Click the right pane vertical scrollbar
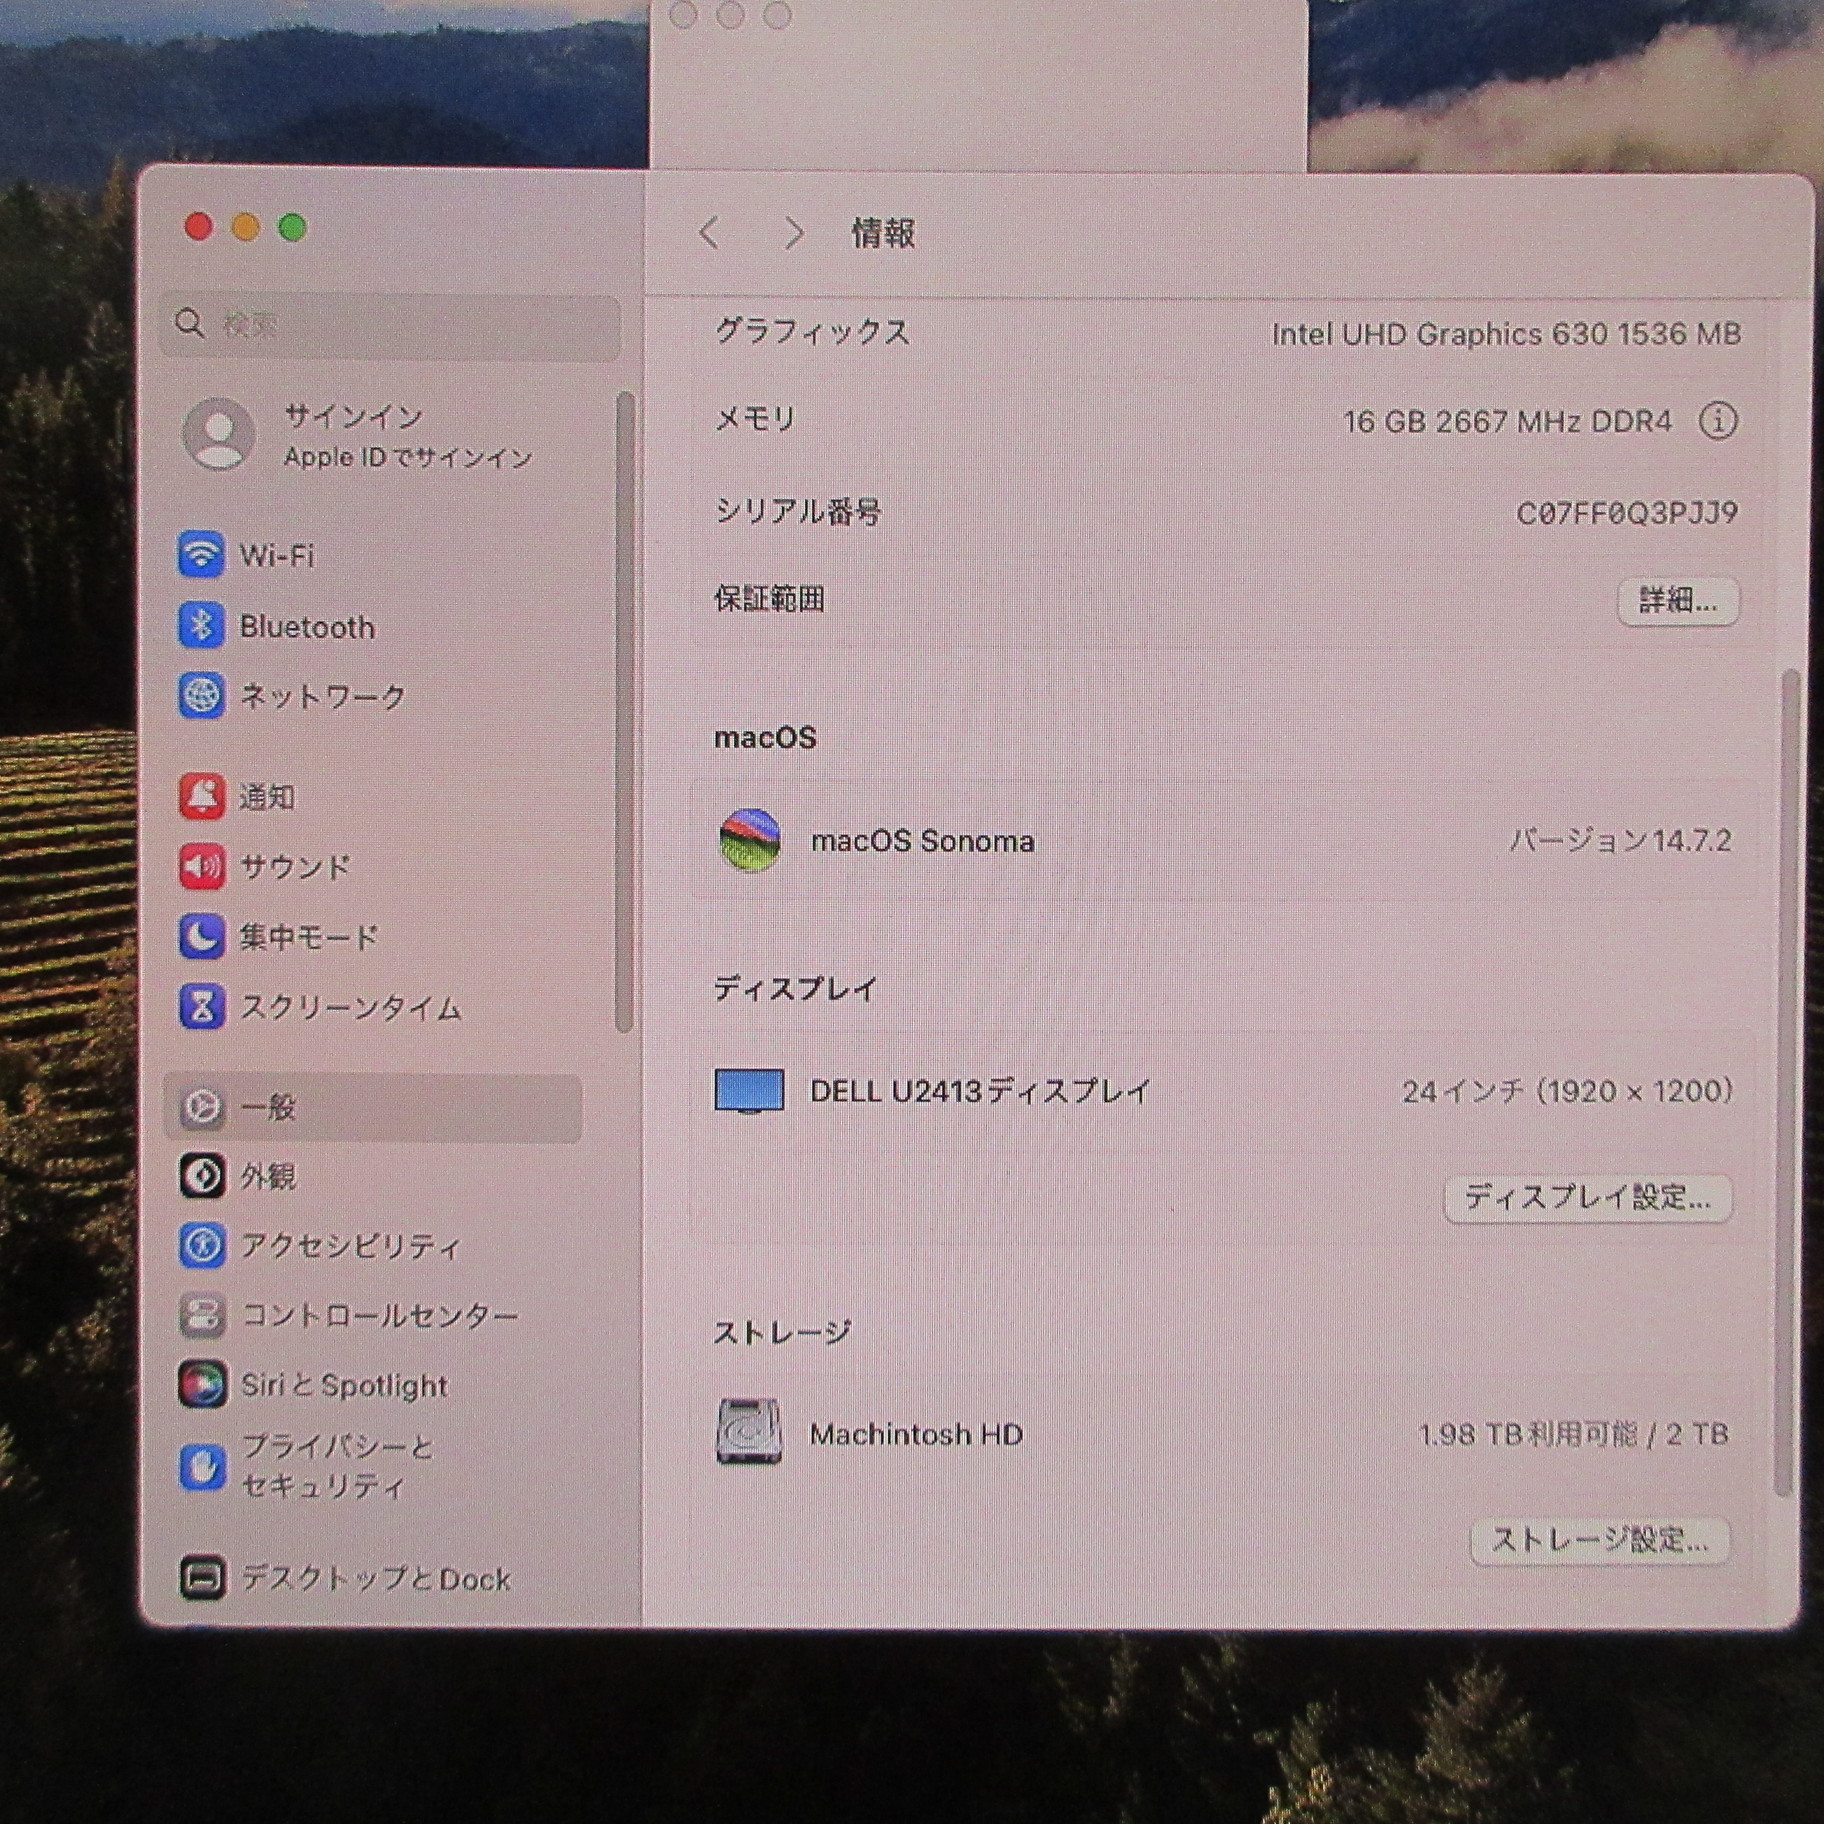Viewport: 1824px width, 1824px height. (x=1788, y=1080)
